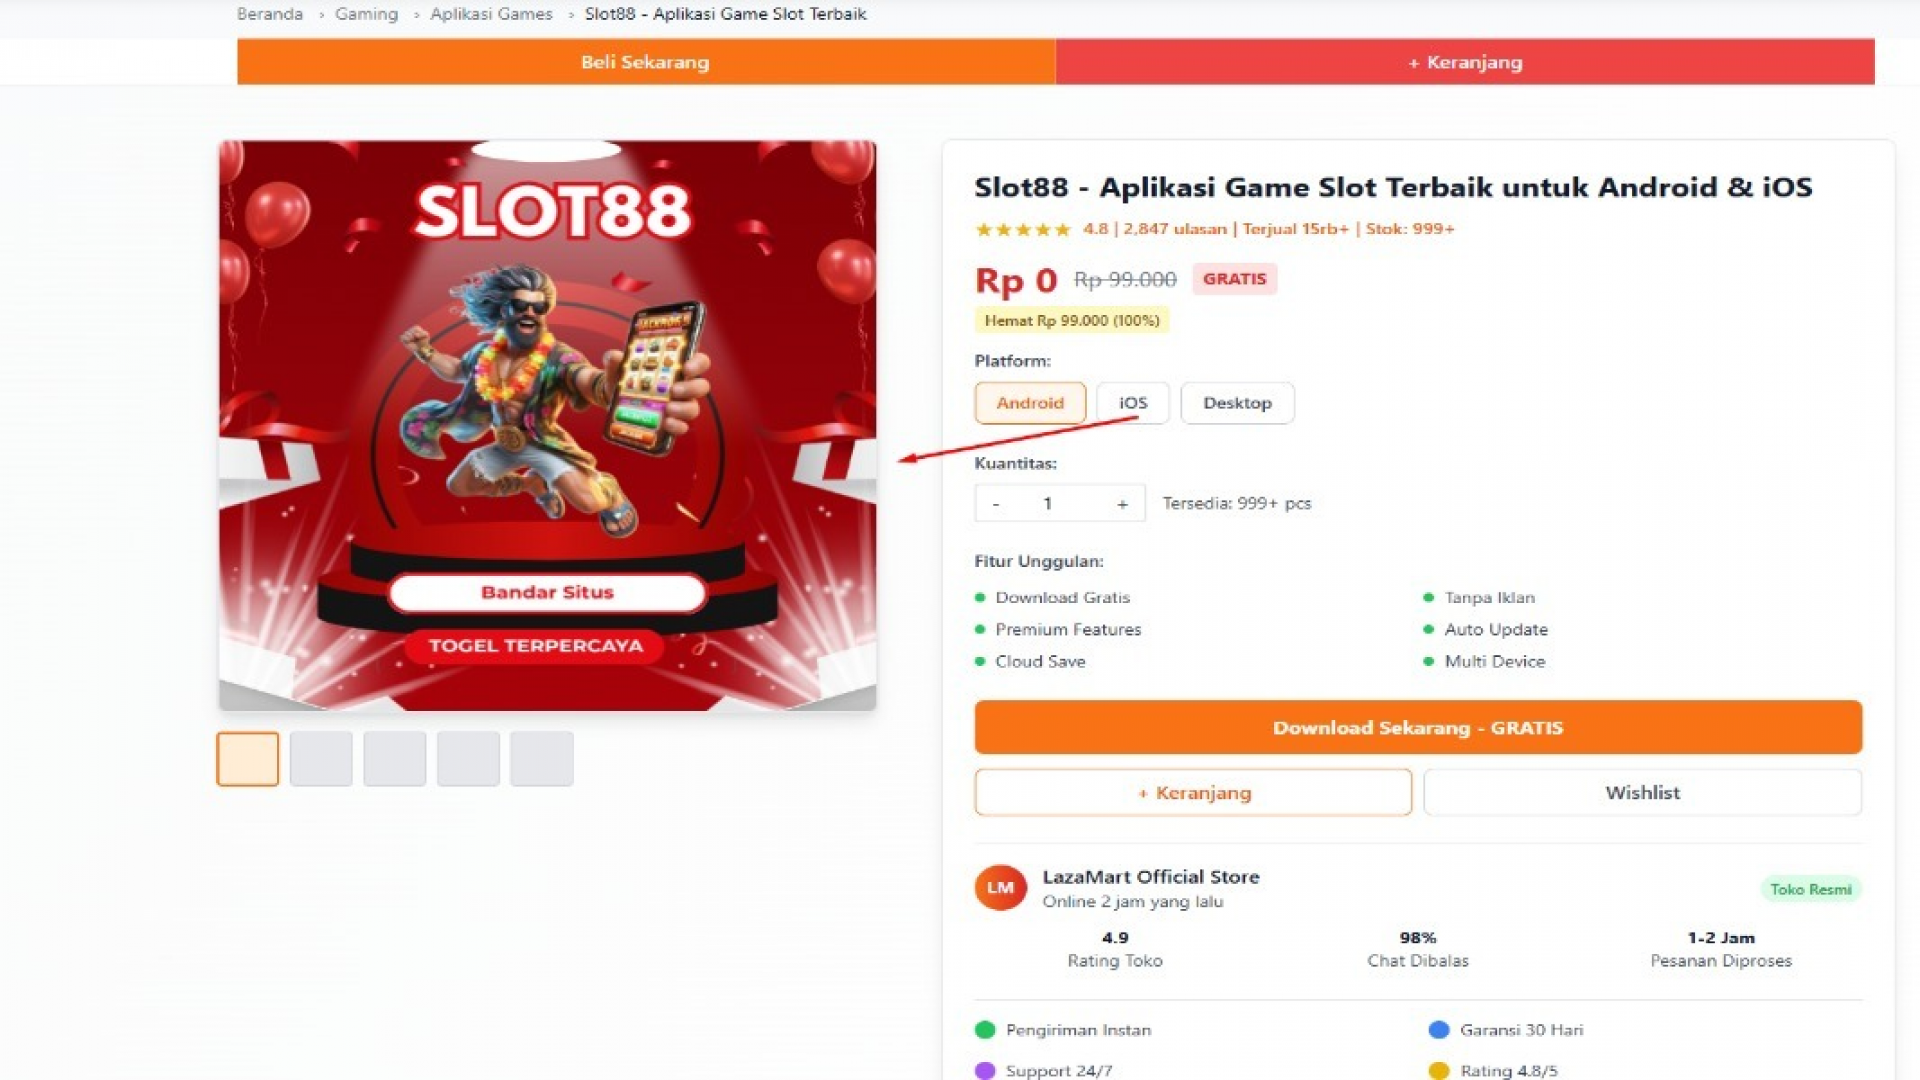Click the quantity input field
This screenshot has height=1080, width=1920.
pyautogui.click(x=1048, y=504)
